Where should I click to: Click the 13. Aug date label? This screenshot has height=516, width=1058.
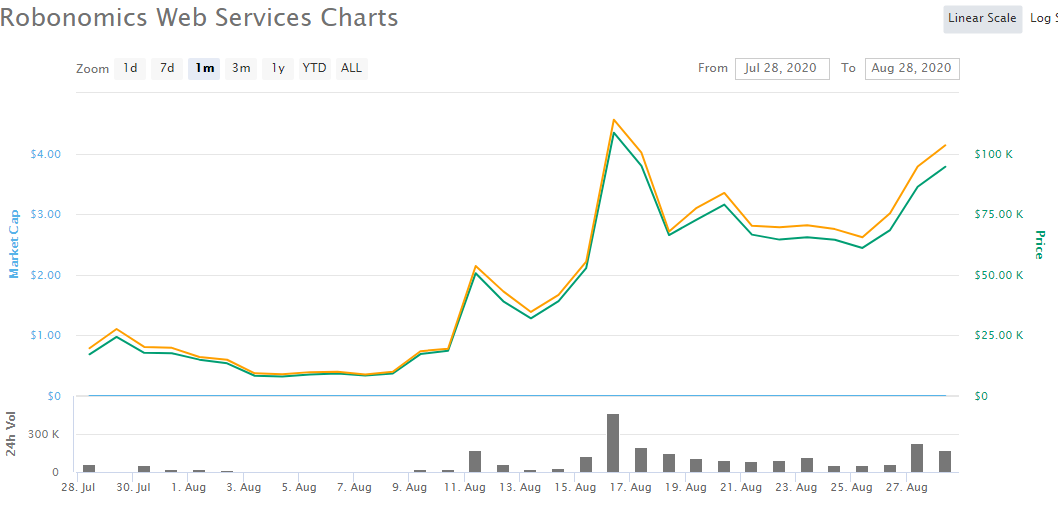(521, 487)
